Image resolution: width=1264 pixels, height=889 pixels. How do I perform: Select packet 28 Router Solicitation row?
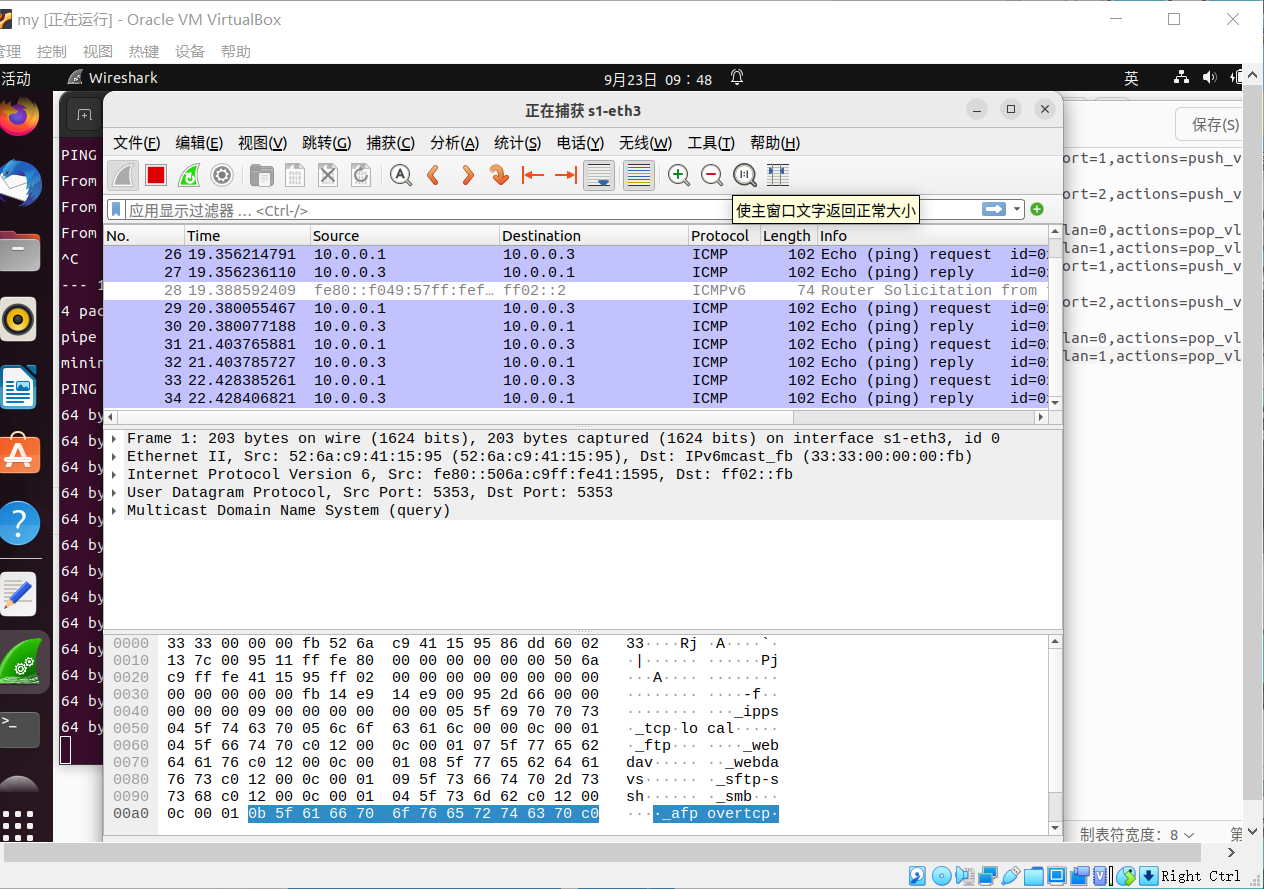tap(576, 290)
